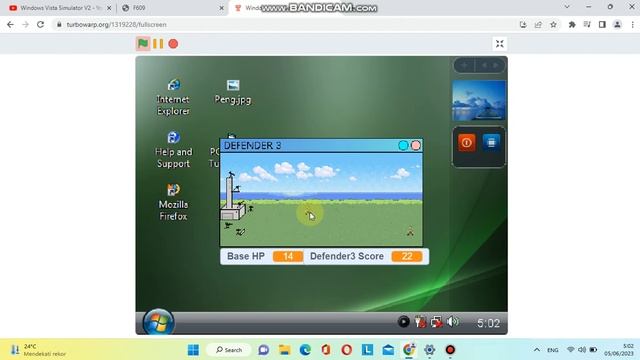Open the Chat app on the Windows taskbar
The image size is (640, 360).
pos(264,350)
